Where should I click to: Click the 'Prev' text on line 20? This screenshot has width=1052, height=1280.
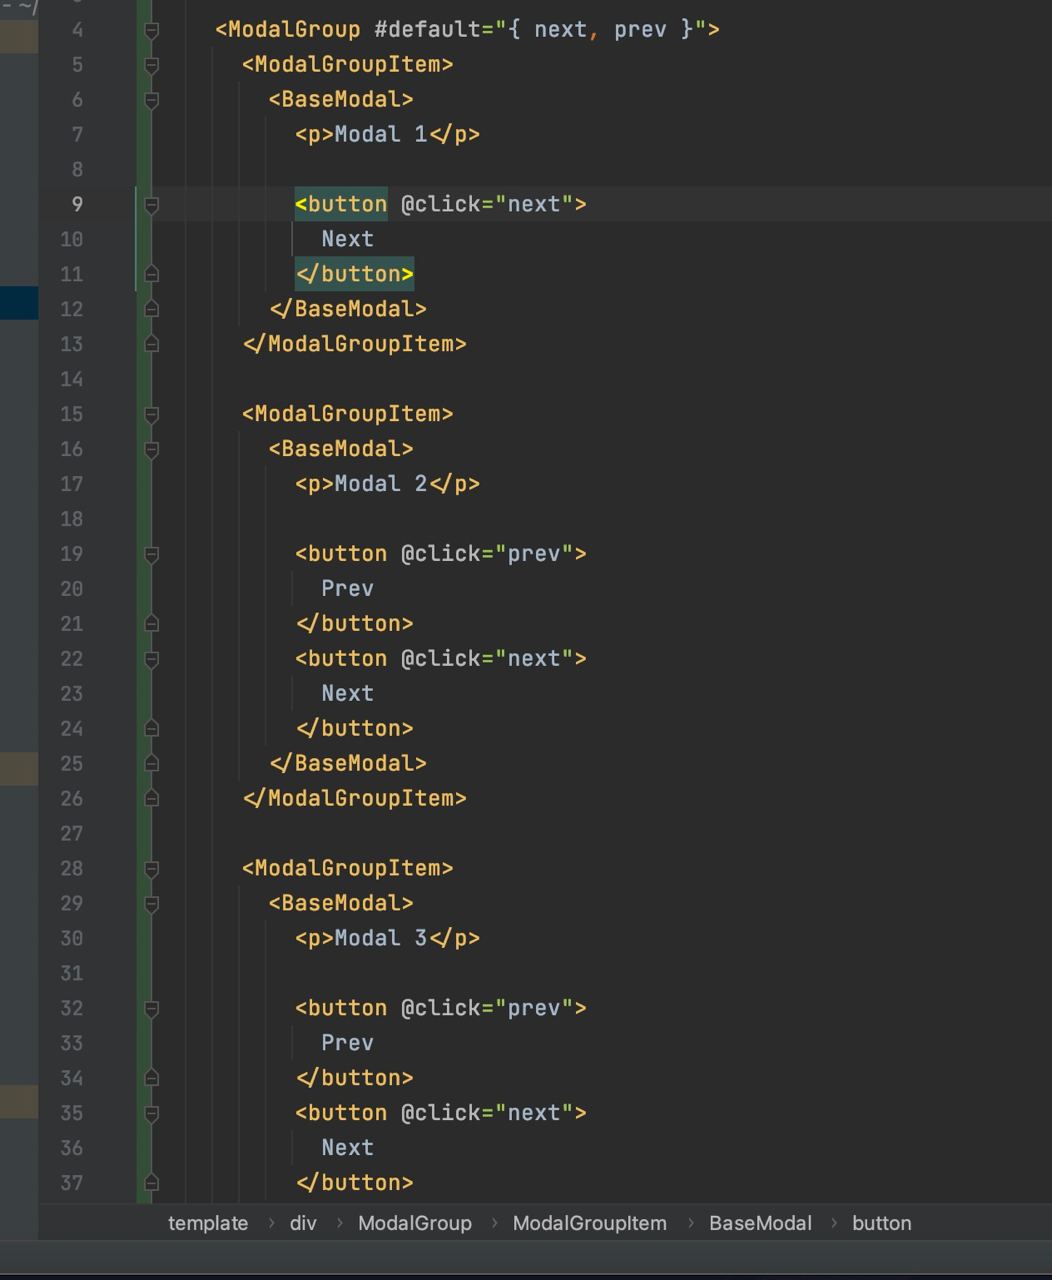[x=347, y=588]
